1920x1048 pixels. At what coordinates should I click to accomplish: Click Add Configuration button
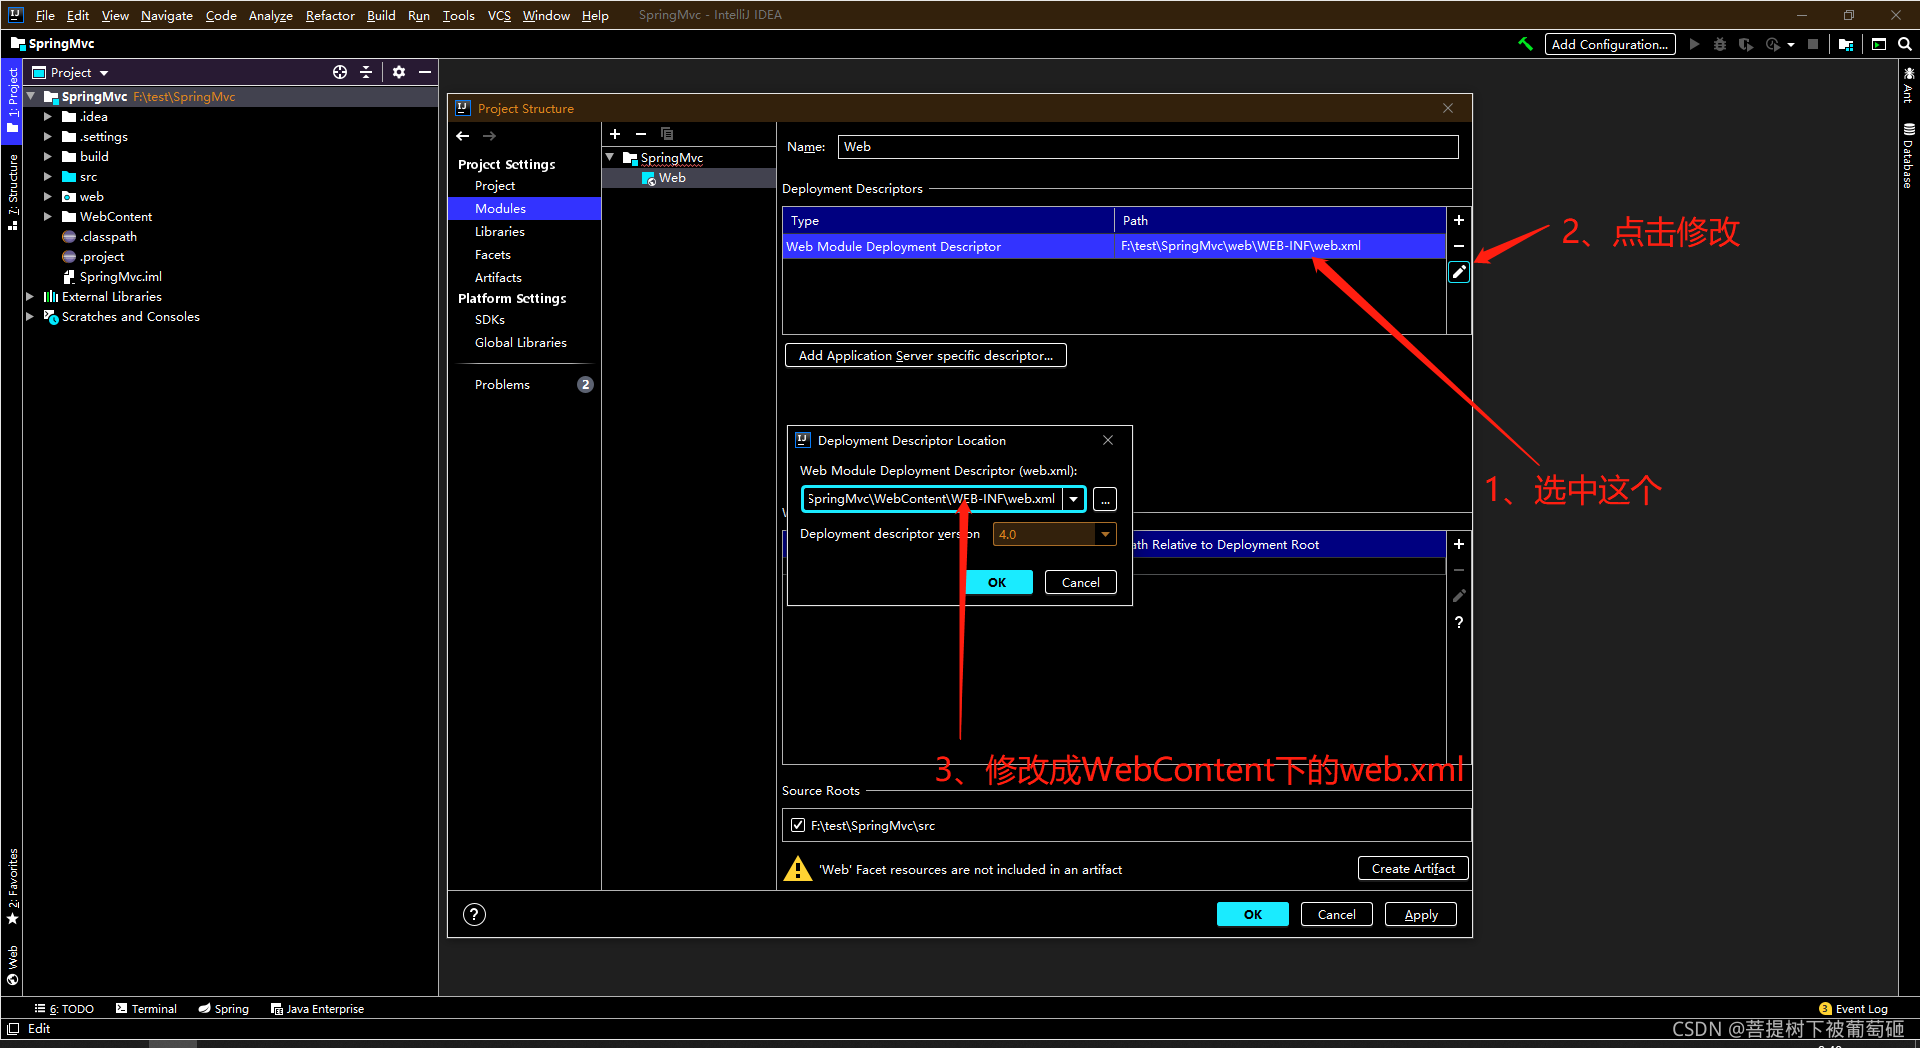(x=1609, y=44)
